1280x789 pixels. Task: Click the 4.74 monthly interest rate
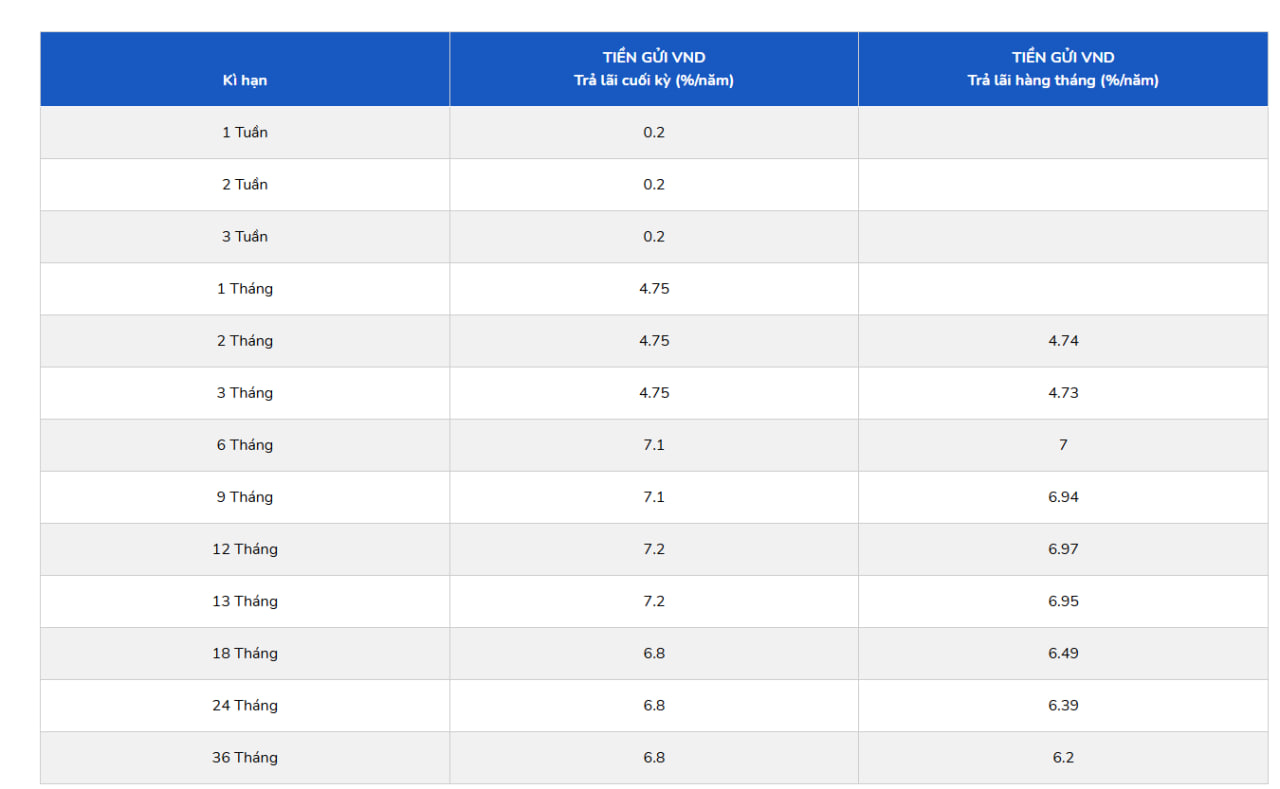(x=1063, y=340)
